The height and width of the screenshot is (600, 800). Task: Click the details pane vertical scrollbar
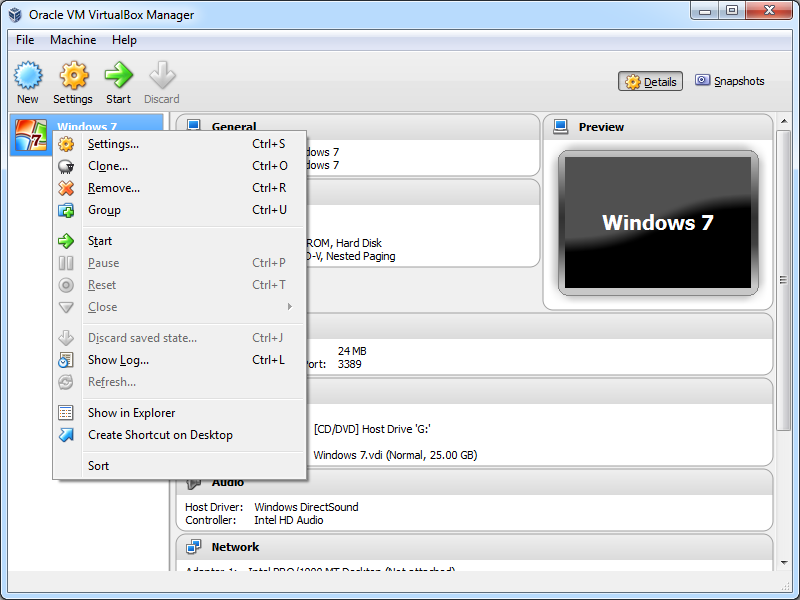click(787, 300)
